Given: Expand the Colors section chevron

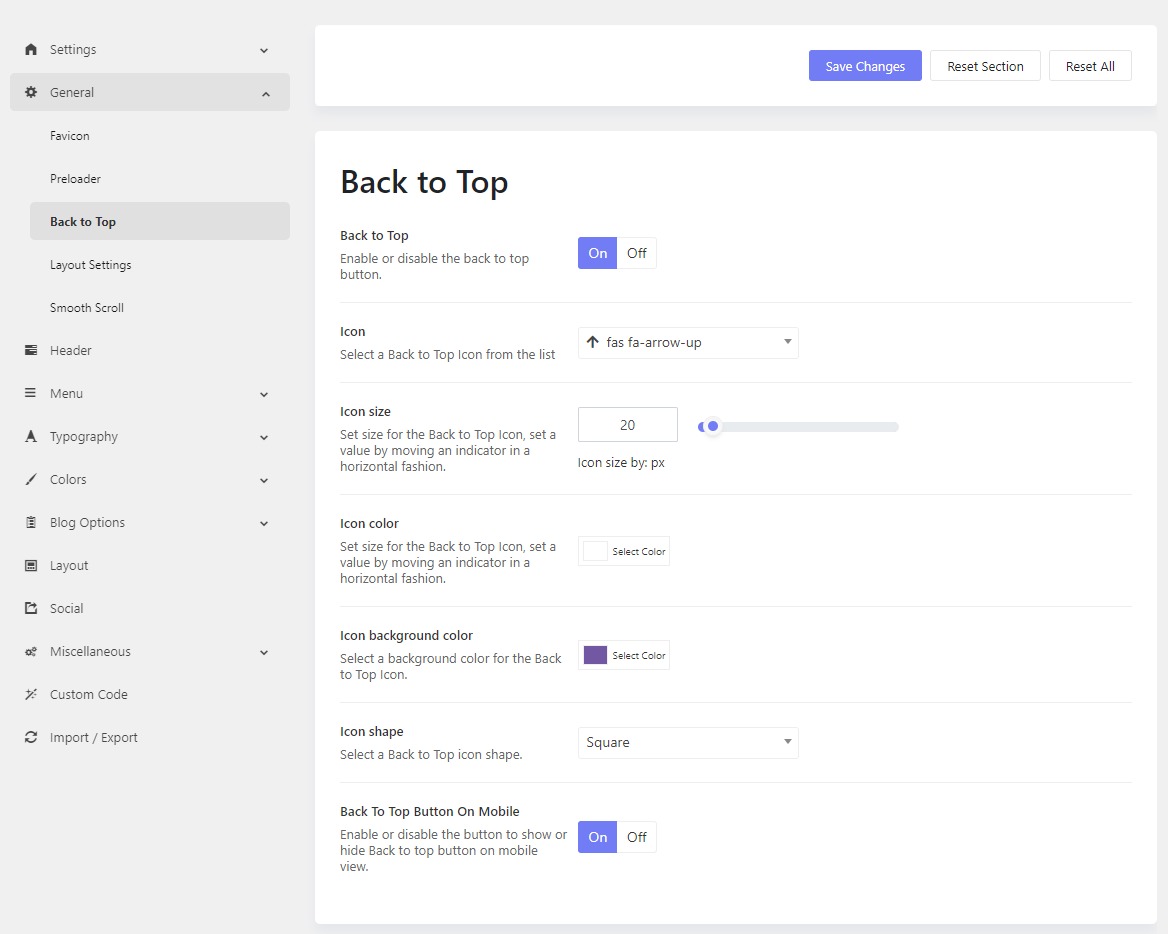Looking at the screenshot, I should [264, 481].
